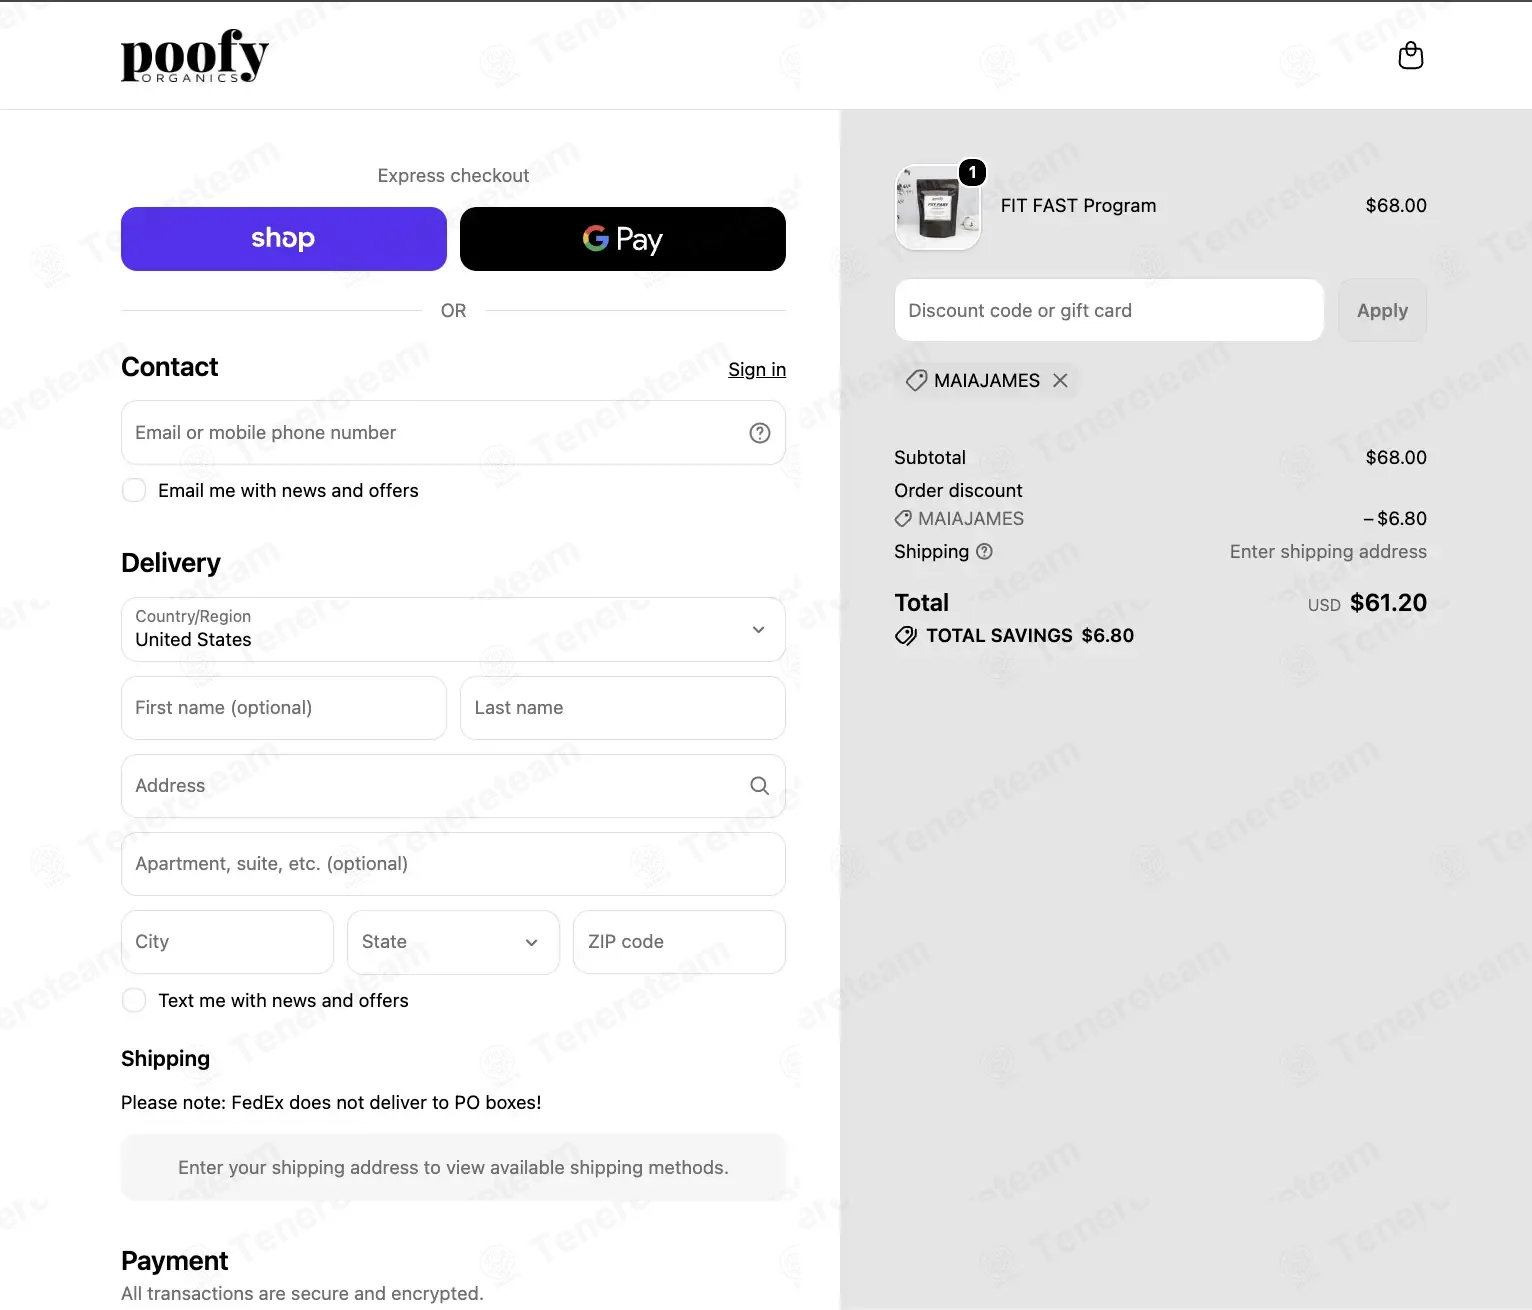Click the Shipping info question icon
1532x1310 pixels.
[984, 551]
